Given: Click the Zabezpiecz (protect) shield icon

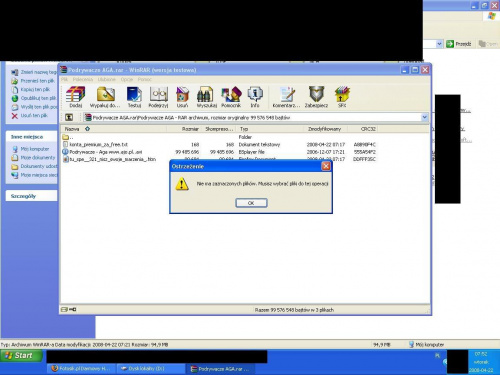Looking at the screenshot, I should pyautogui.click(x=316, y=97).
